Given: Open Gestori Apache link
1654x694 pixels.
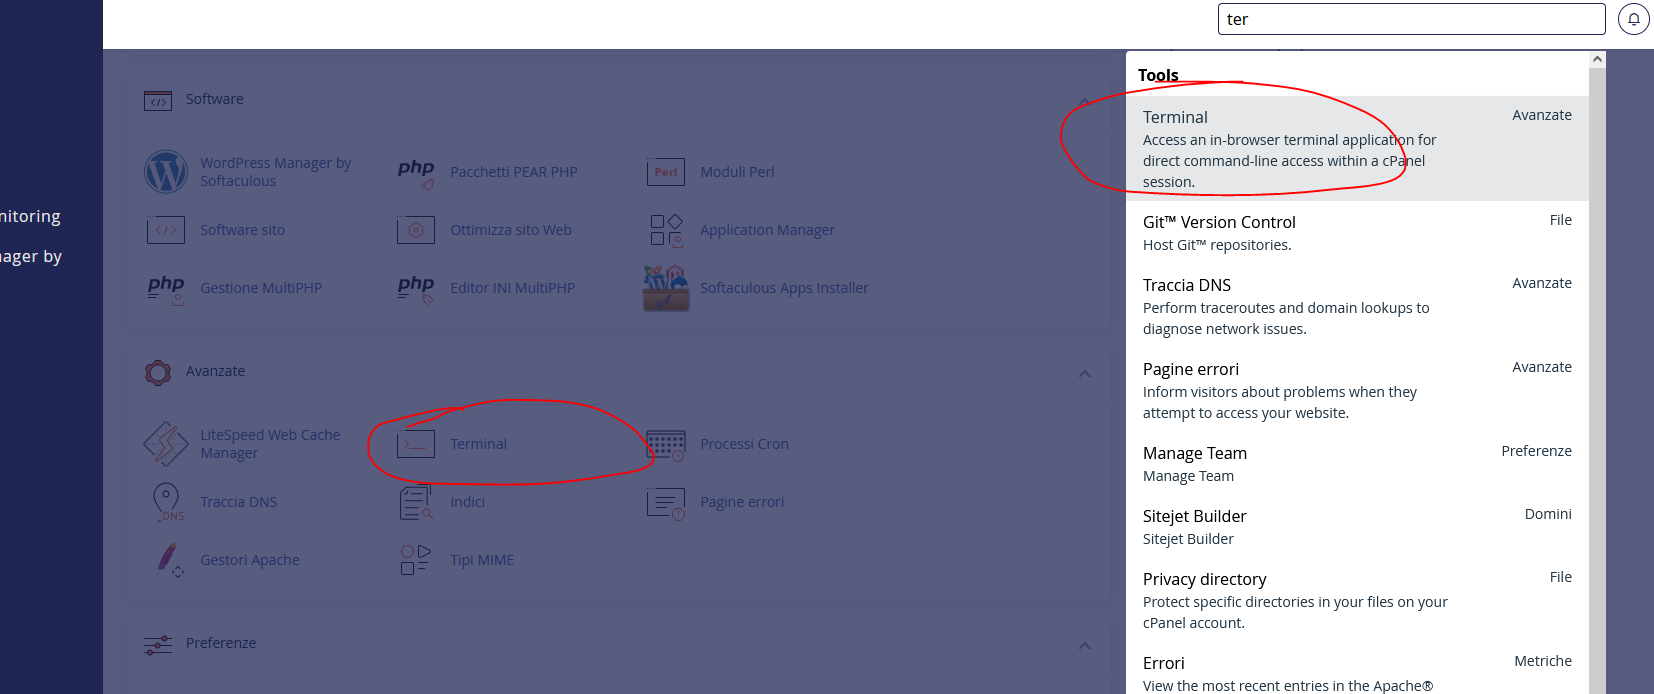Looking at the screenshot, I should [249, 560].
